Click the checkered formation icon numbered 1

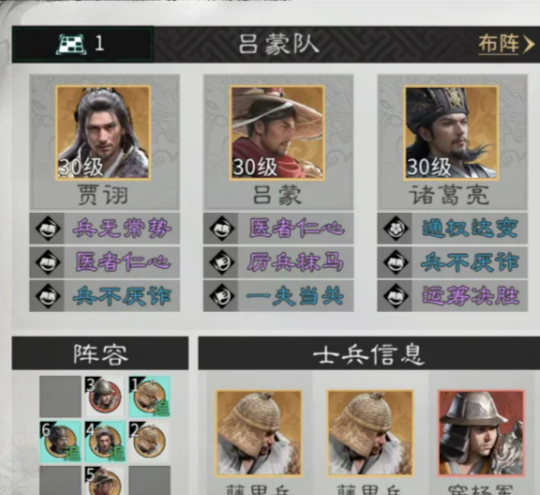pyautogui.click(x=71, y=44)
